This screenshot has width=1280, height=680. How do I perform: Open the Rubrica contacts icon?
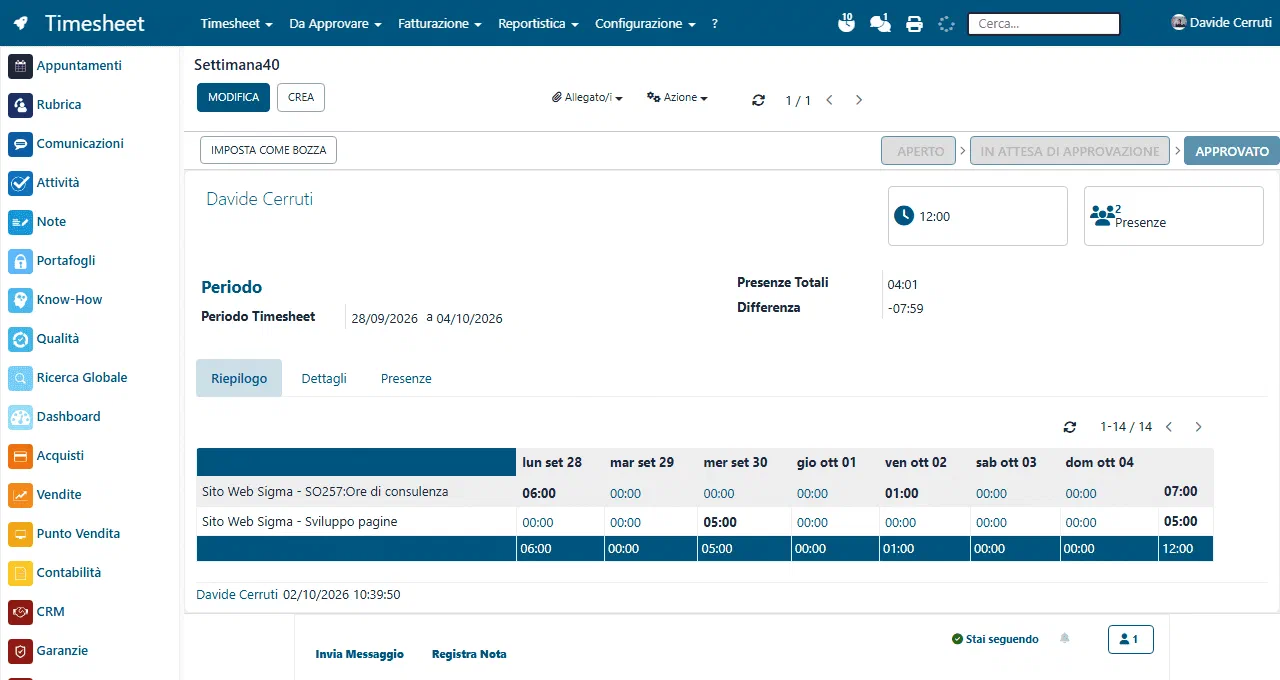coord(21,105)
